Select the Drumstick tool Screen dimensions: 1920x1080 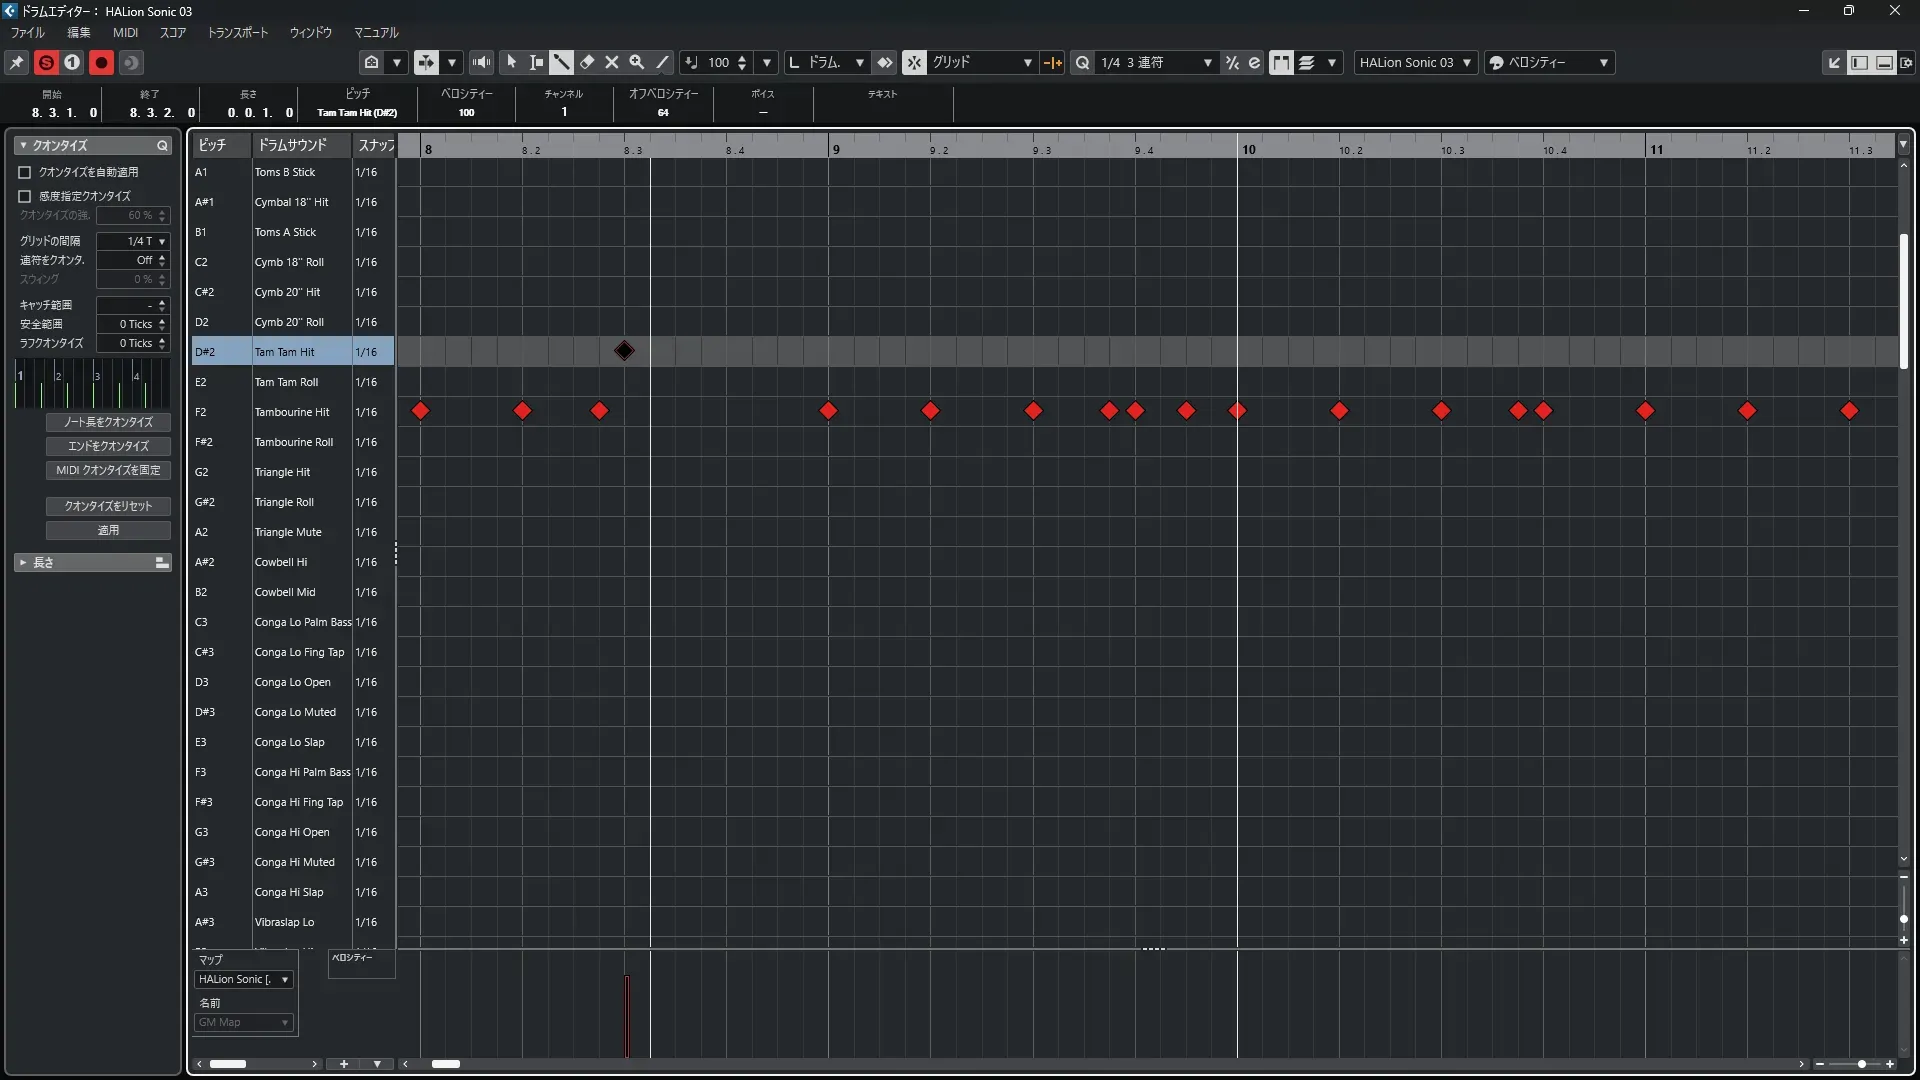coord(562,62)
